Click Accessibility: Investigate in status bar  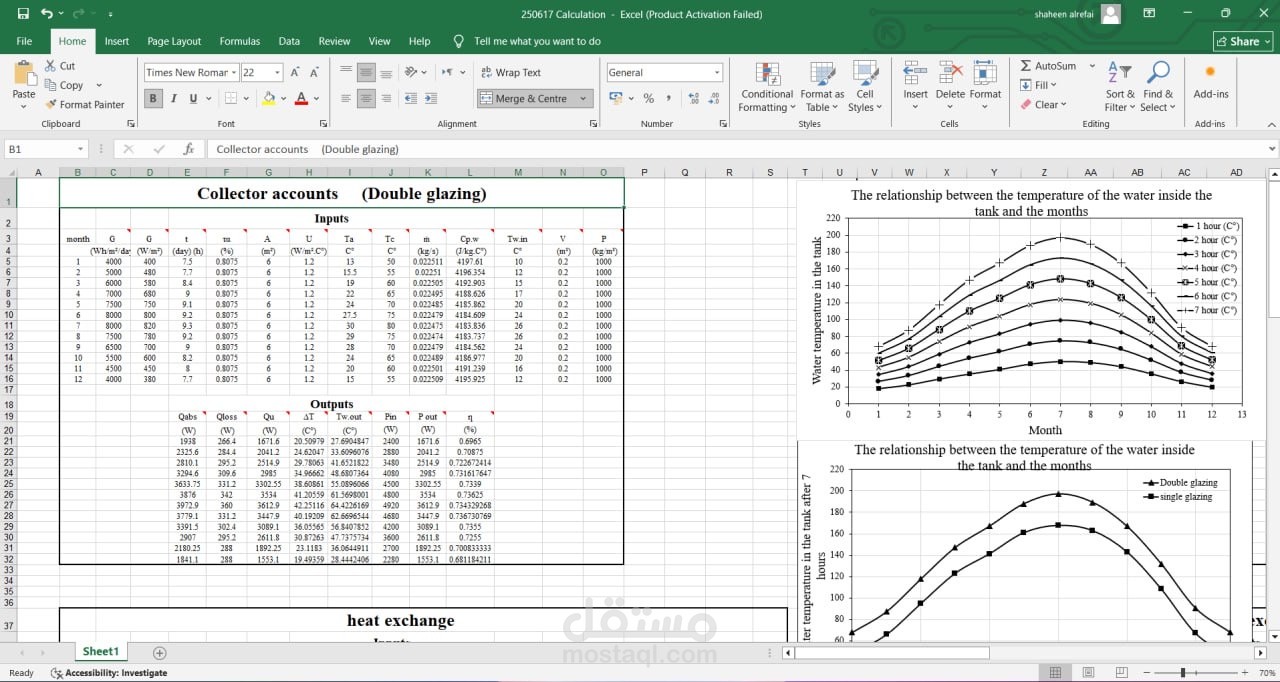[x=108, y=673]
